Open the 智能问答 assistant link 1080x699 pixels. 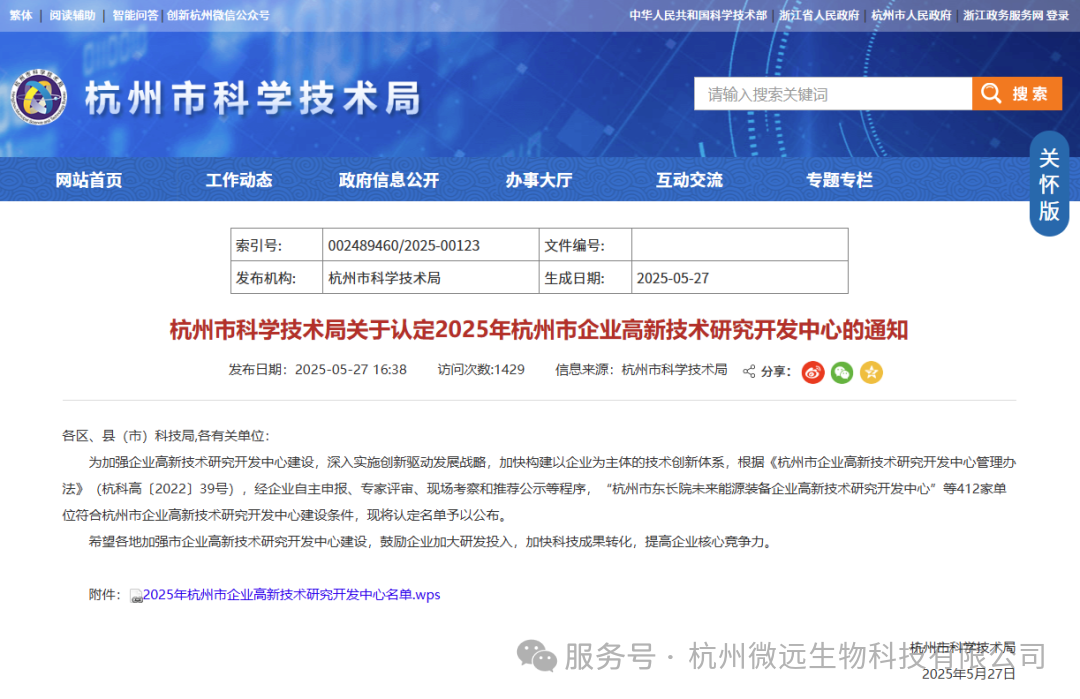pos(135,15)
